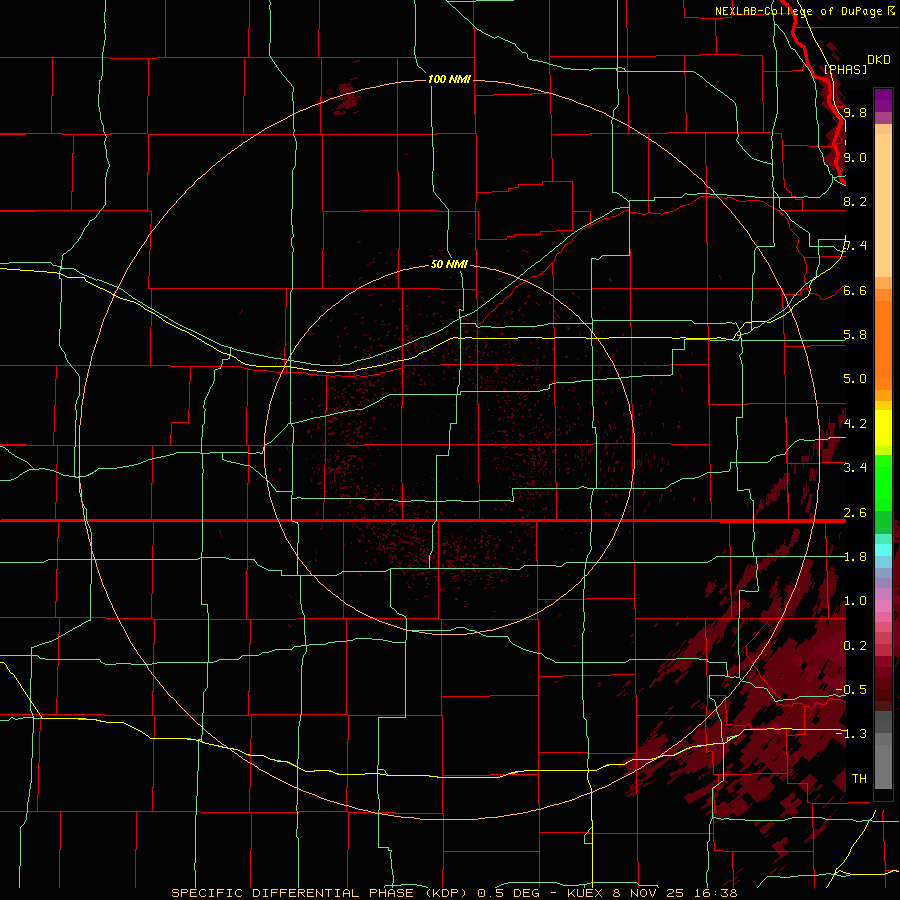Pick the yellow segment of the color bar
This screenshot has height=900, width=900.
coord(883,428)
